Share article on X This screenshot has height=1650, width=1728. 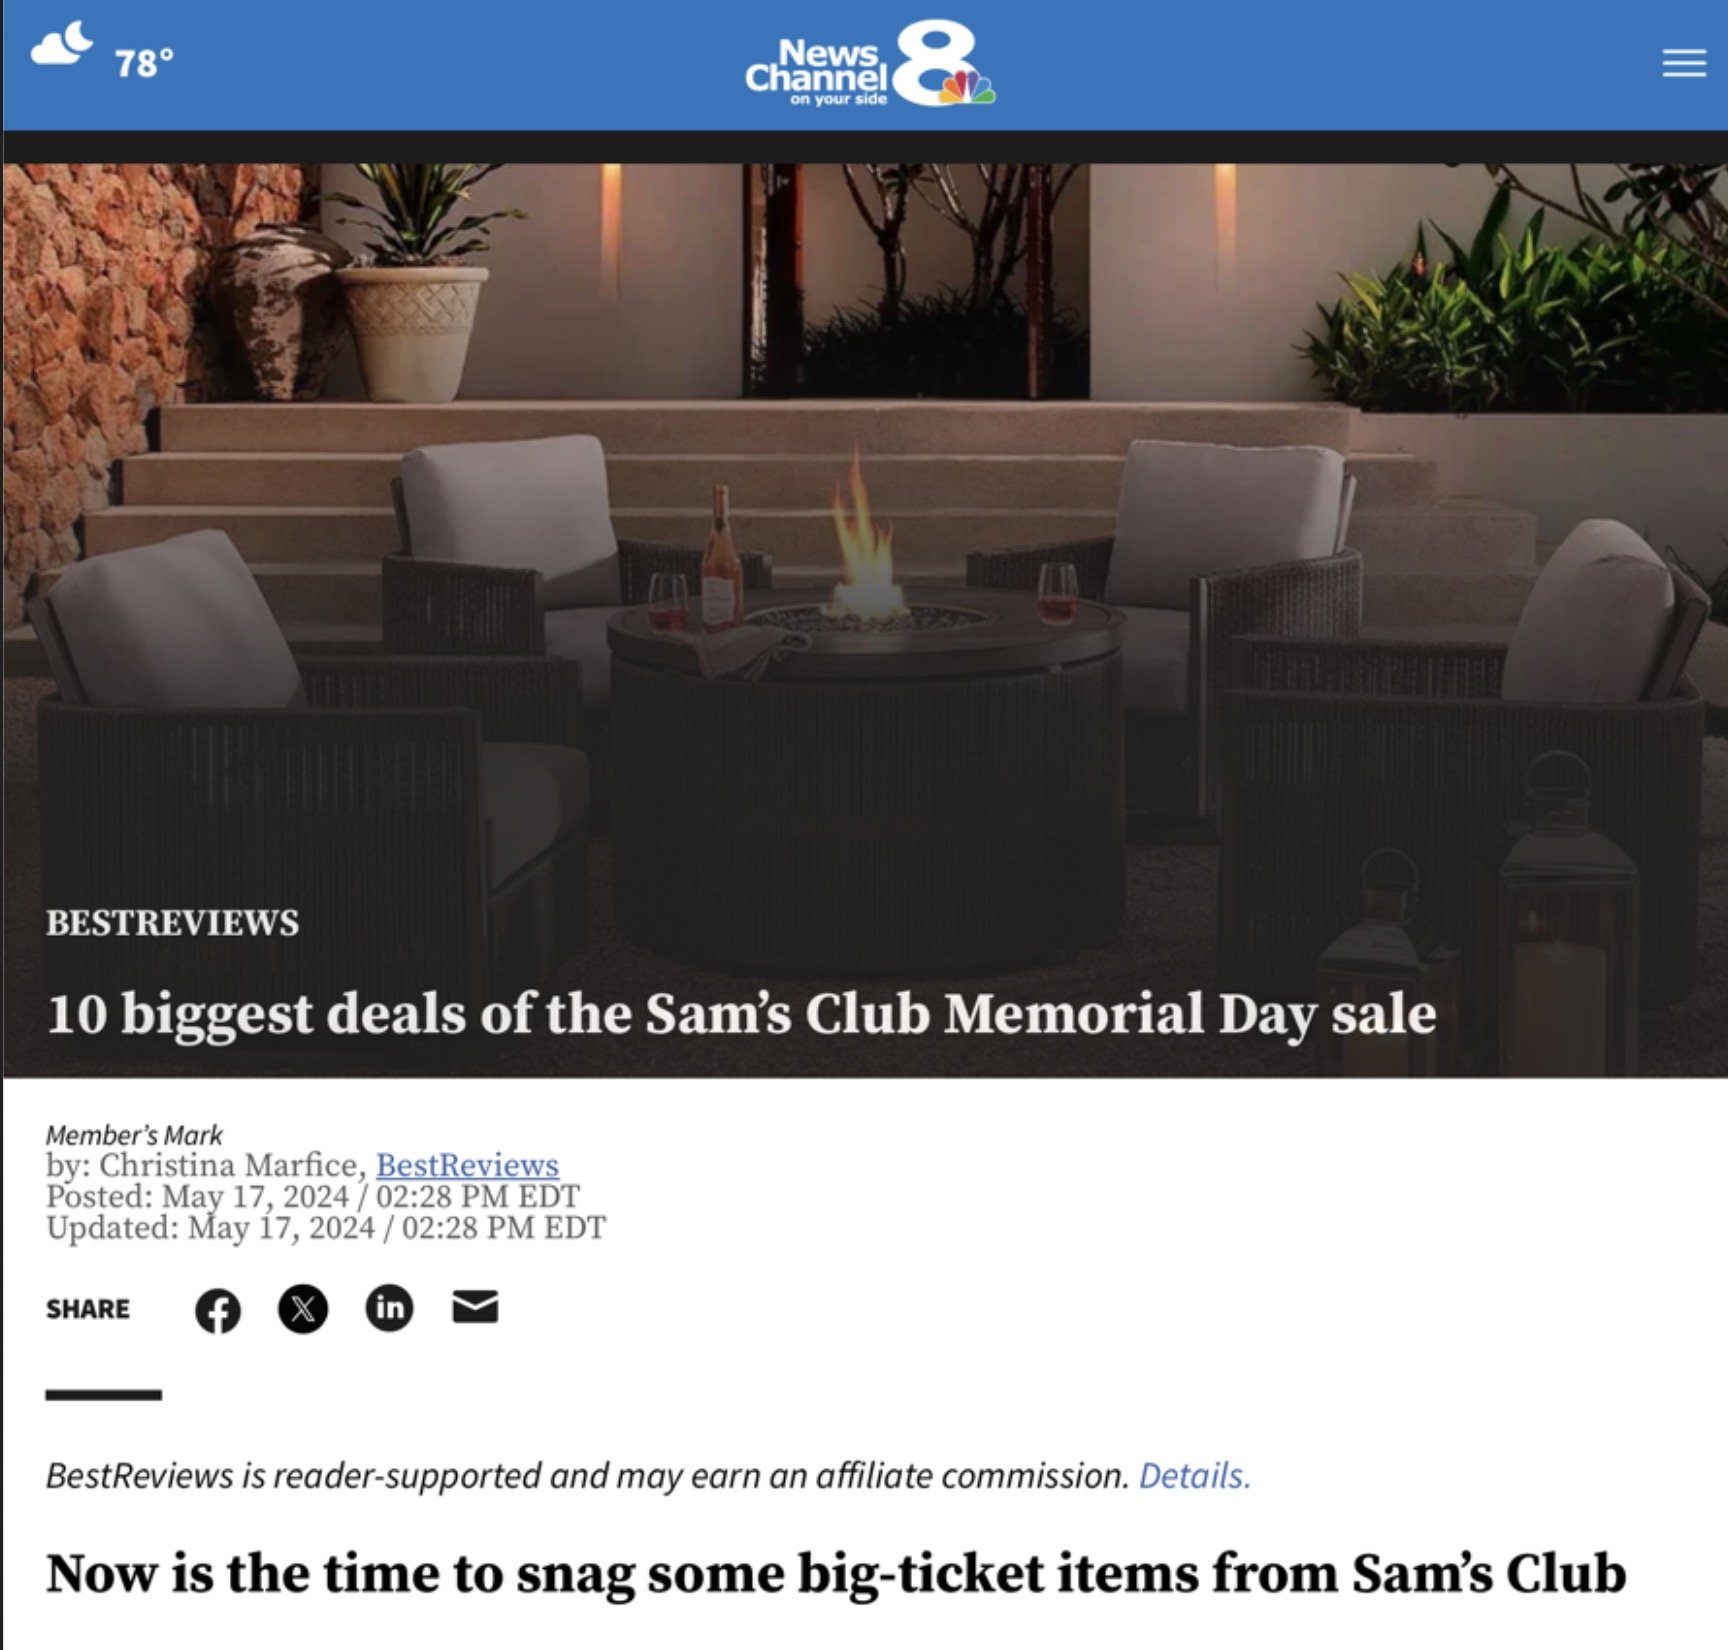(x=303, y=1309)
